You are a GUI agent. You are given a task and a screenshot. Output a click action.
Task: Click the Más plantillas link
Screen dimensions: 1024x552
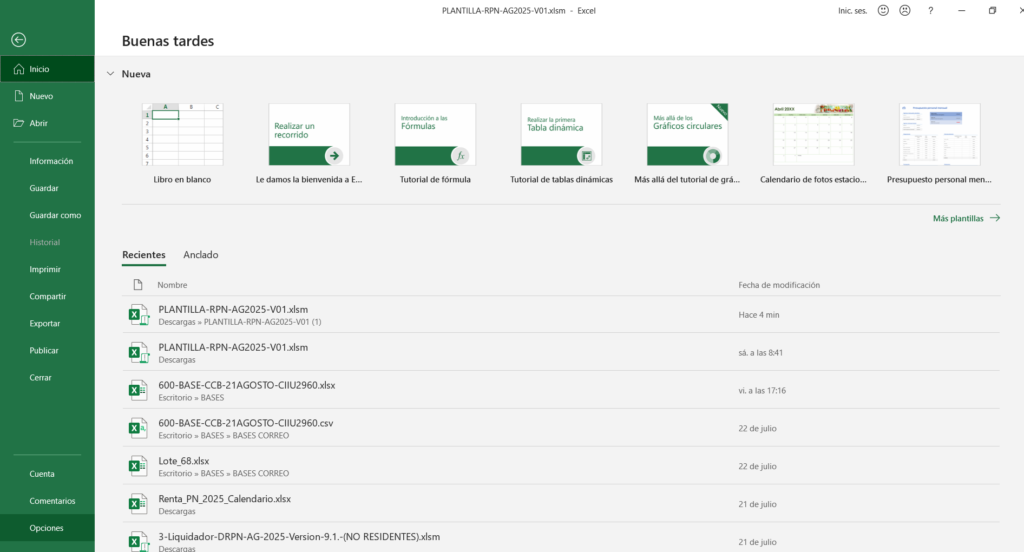(957, 218)
